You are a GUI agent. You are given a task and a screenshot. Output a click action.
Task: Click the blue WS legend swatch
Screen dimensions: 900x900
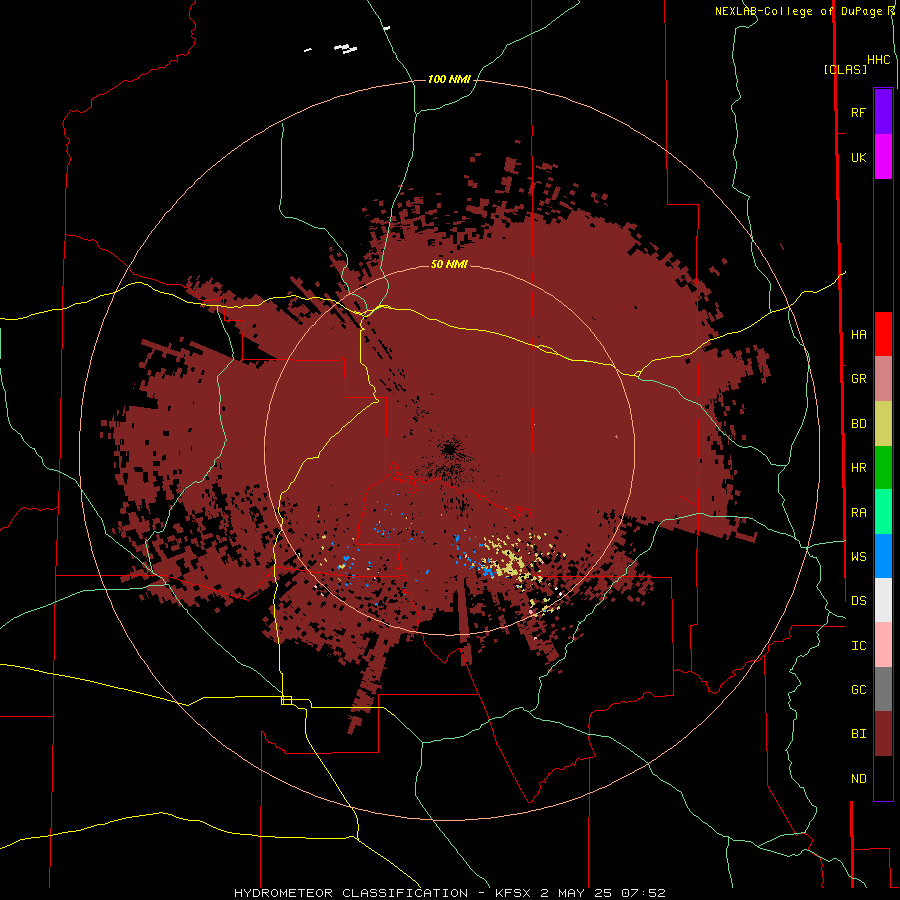pos(883,556)
